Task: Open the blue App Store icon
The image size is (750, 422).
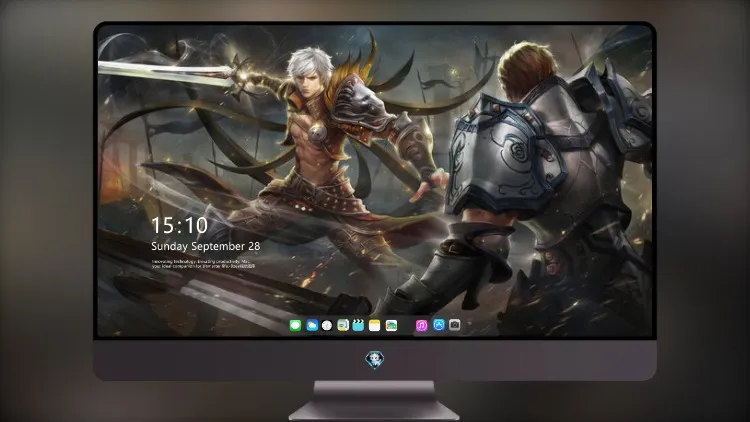Action: (x=439, y=325)
